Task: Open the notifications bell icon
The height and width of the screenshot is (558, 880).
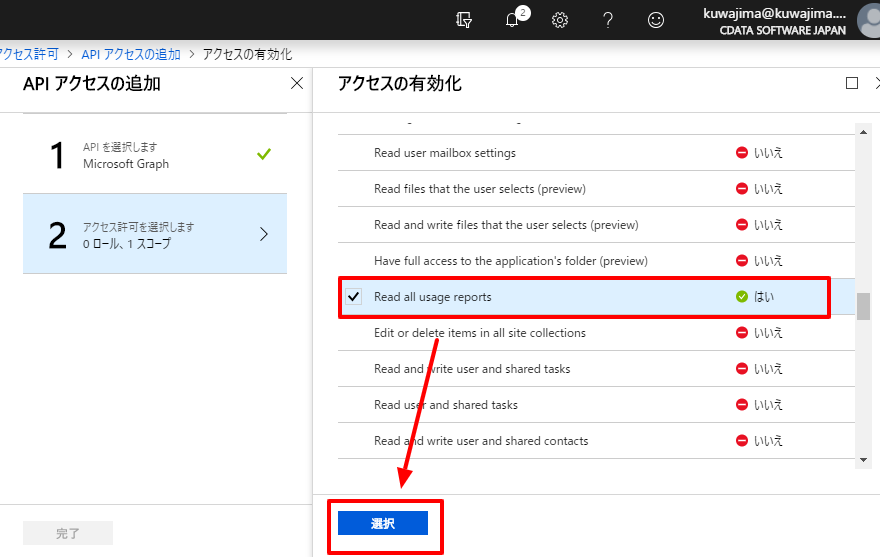Action: pos(512,20)
